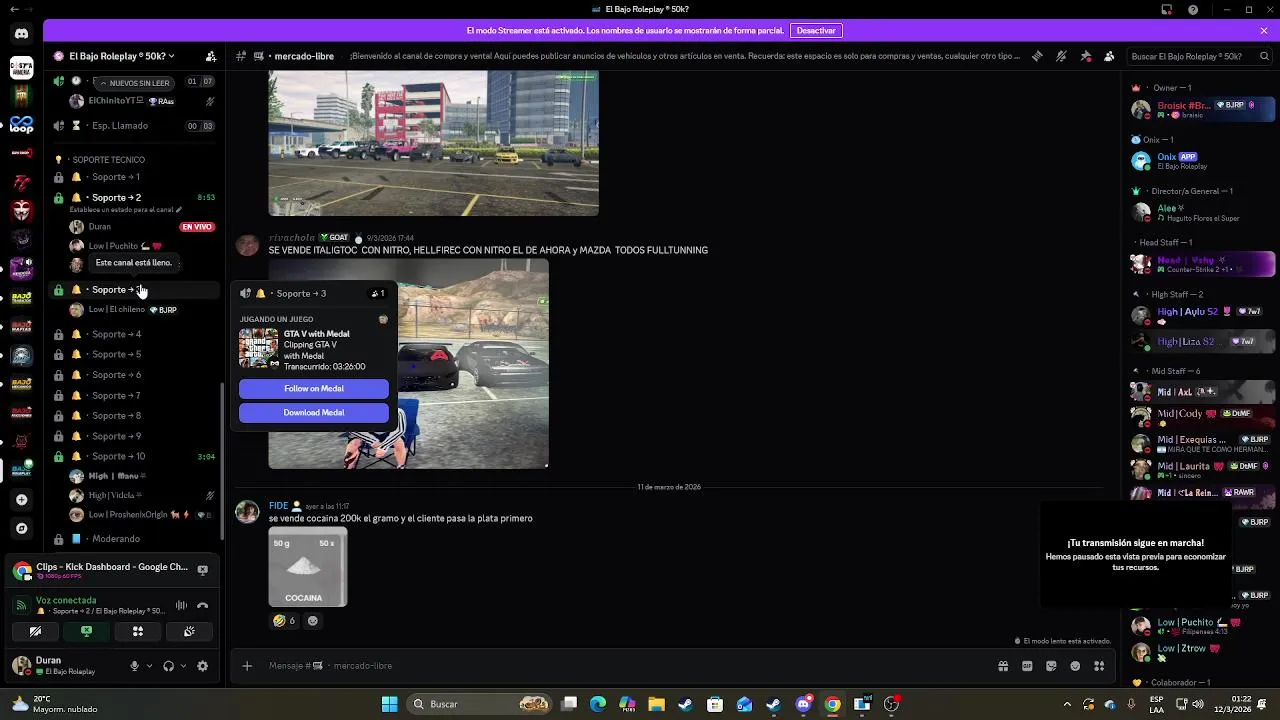Image resolution: width=1280 pixels, height=720 pixels.
Task: Open gift icon in message bar
Action: tap(1003, 666)
